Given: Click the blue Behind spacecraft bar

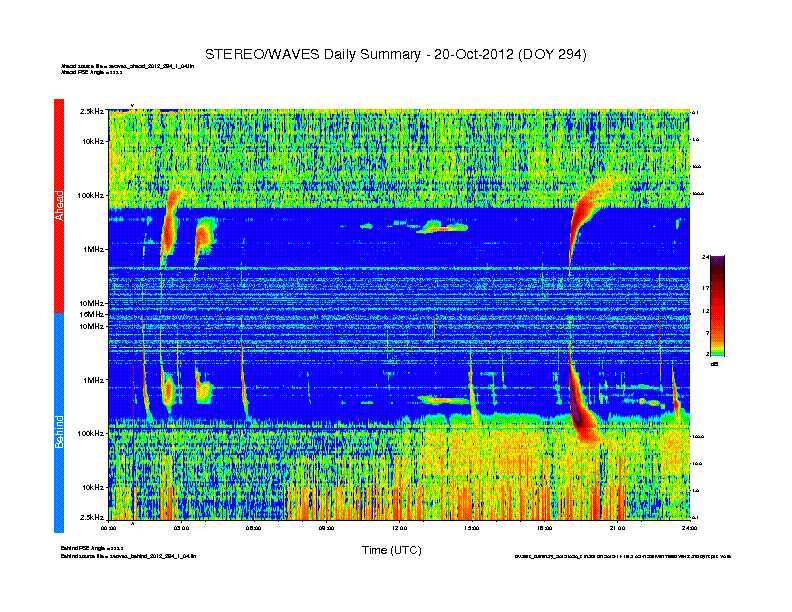Looking at the screenshot, I should (x=59, y=423).
